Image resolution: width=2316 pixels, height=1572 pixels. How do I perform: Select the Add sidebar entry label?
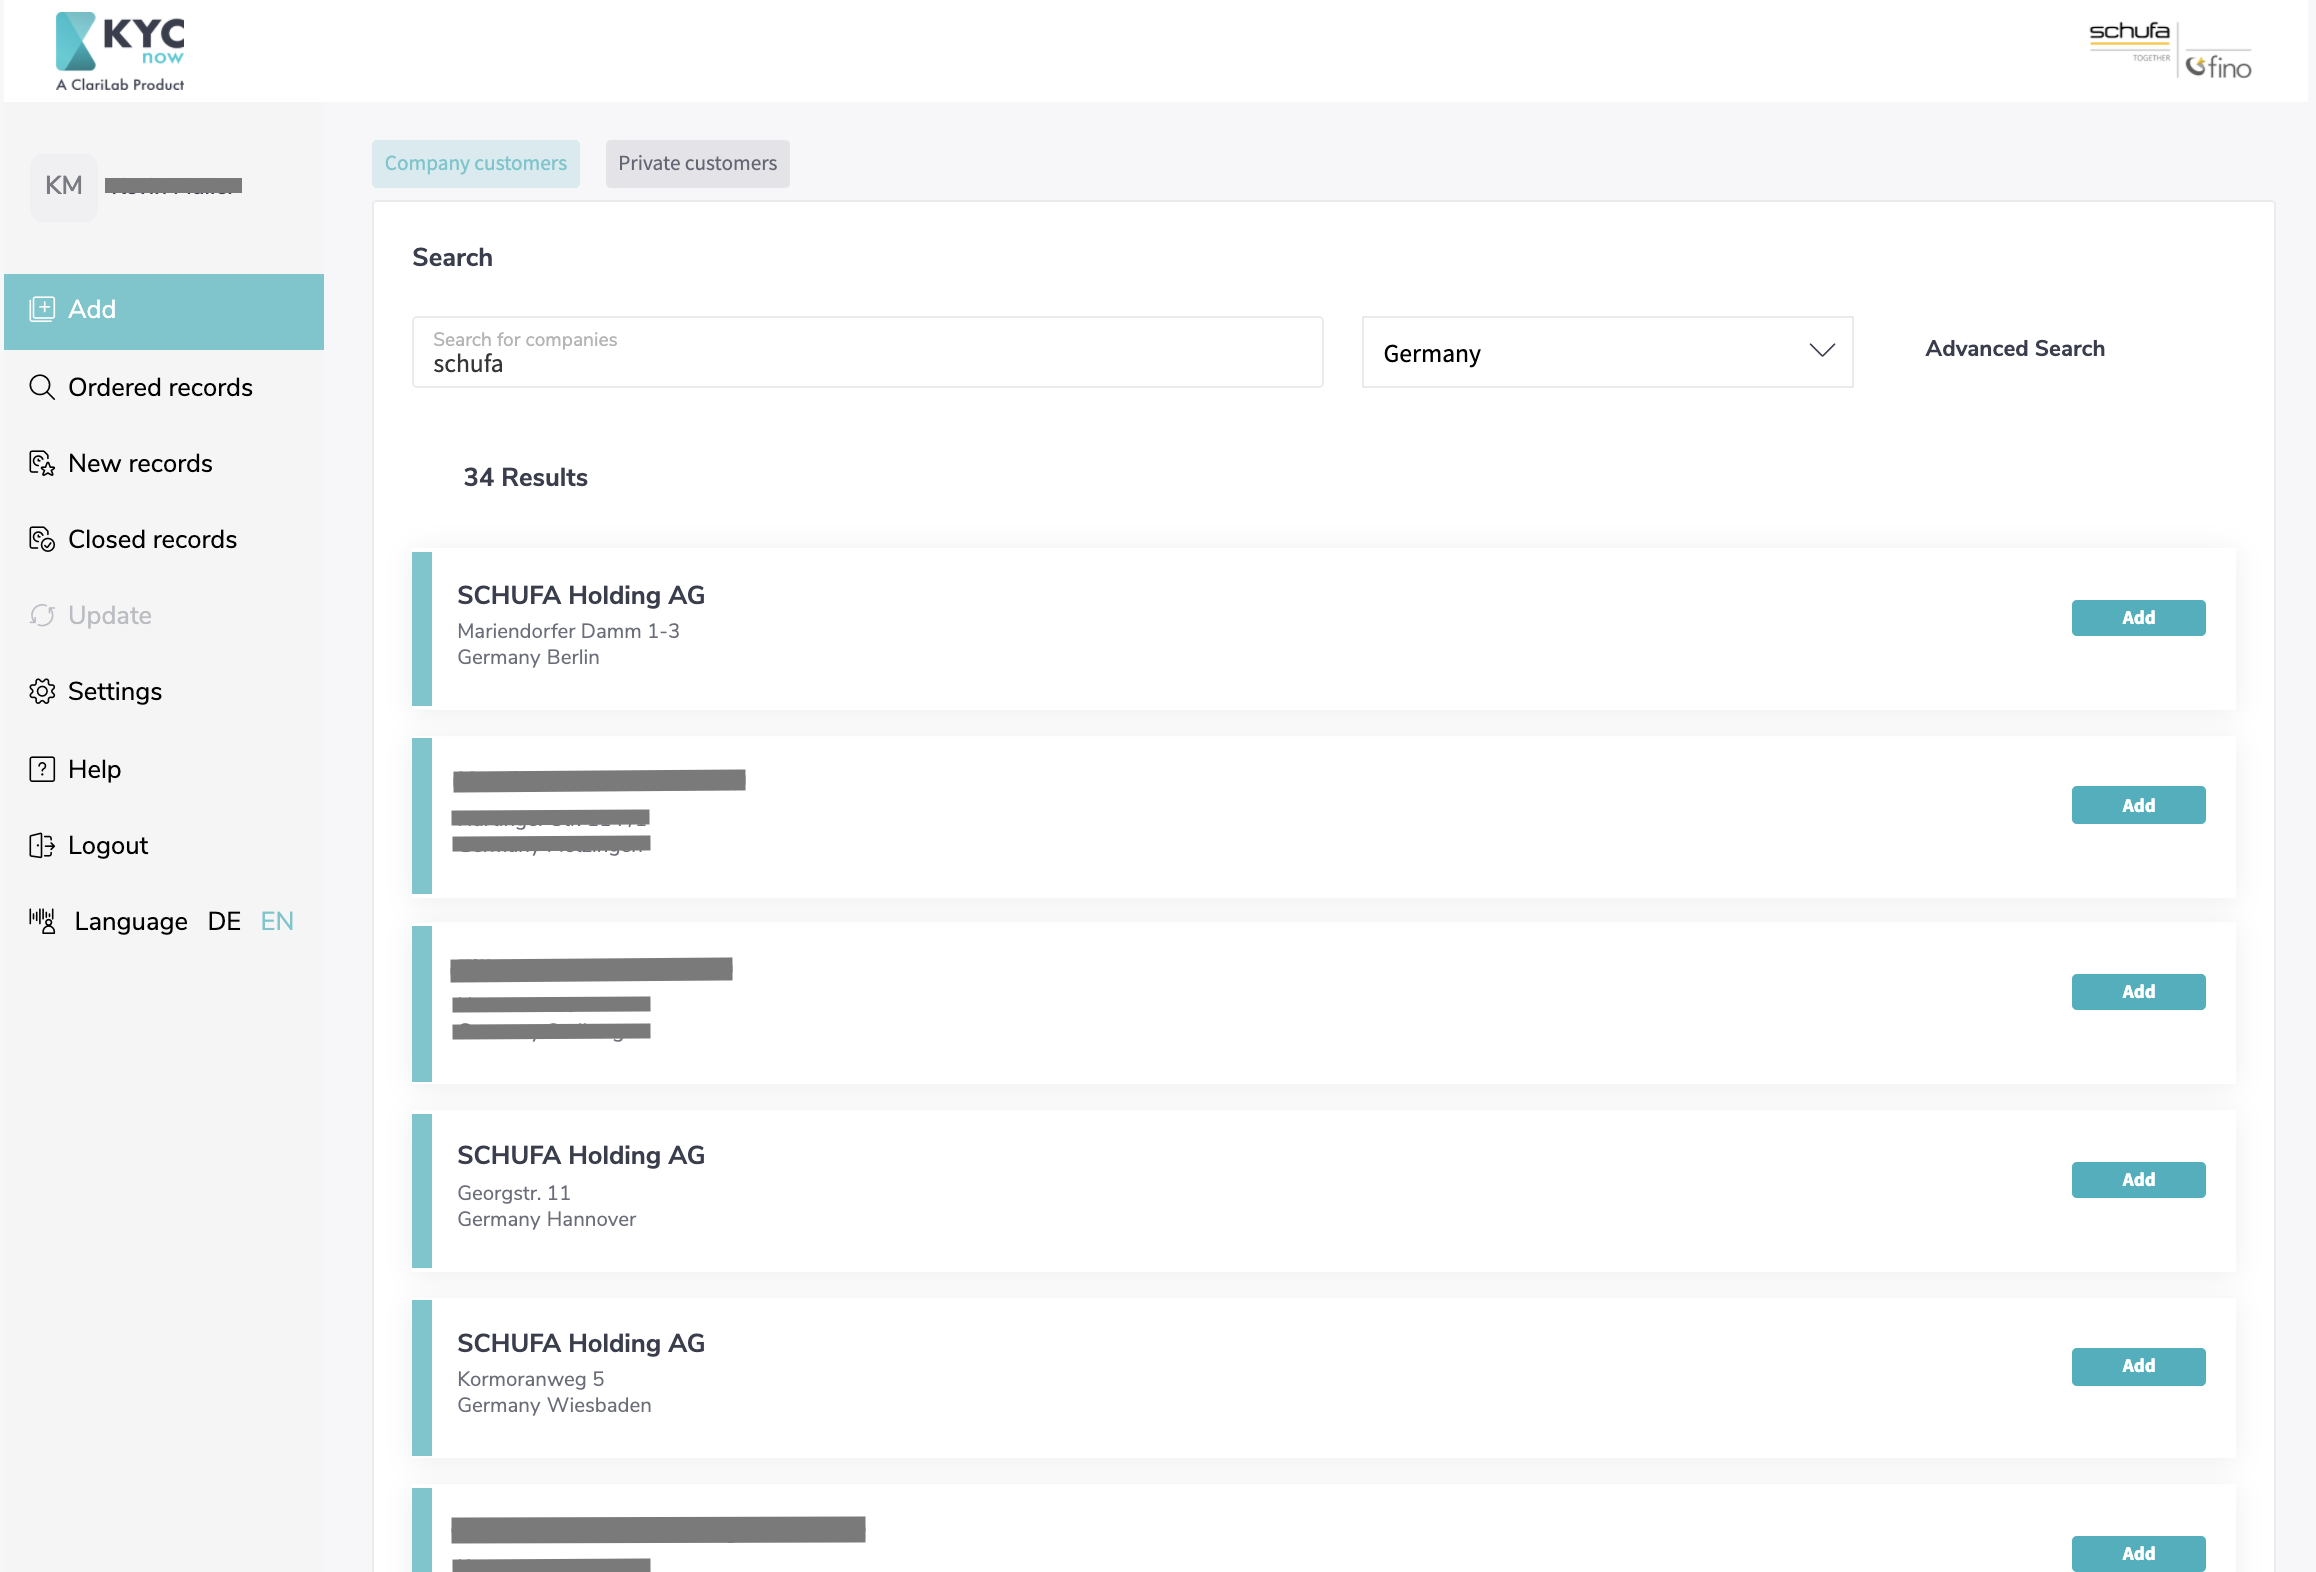tap(92, 309)
